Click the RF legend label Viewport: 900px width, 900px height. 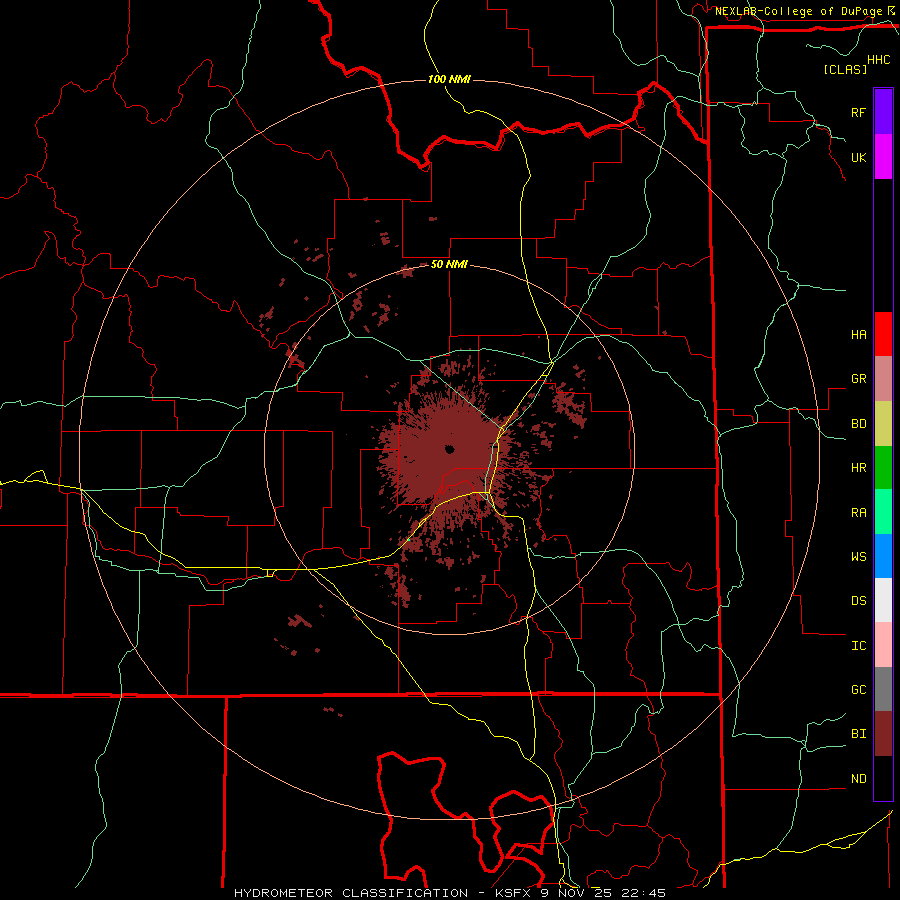858,112
